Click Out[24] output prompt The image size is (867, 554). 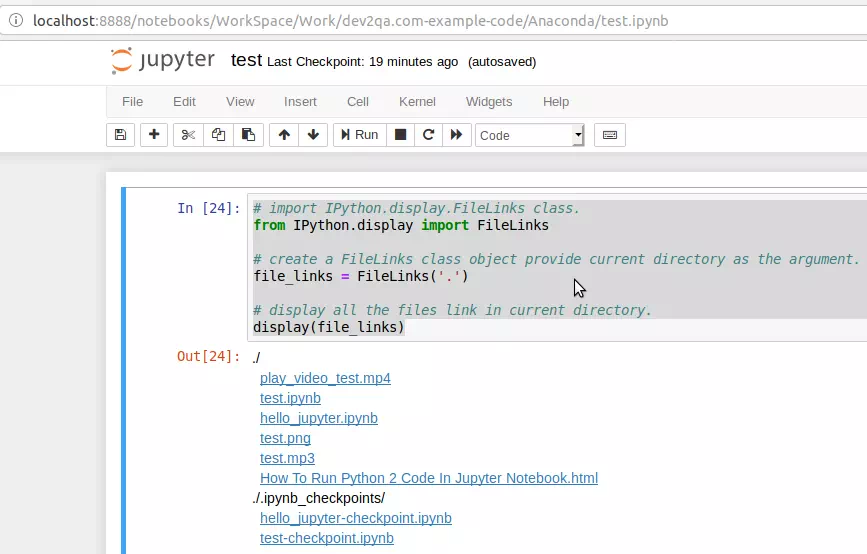(209, 356)
